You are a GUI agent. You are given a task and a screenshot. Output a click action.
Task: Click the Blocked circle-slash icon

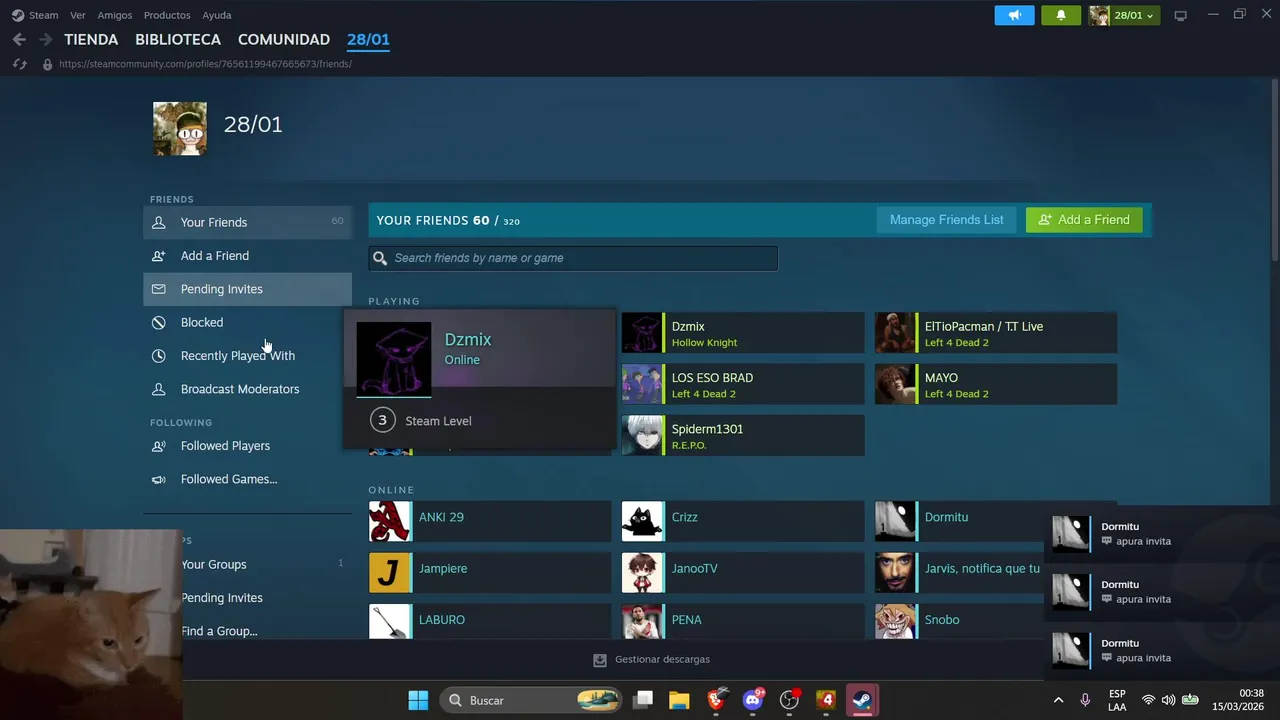click(158, 322)
